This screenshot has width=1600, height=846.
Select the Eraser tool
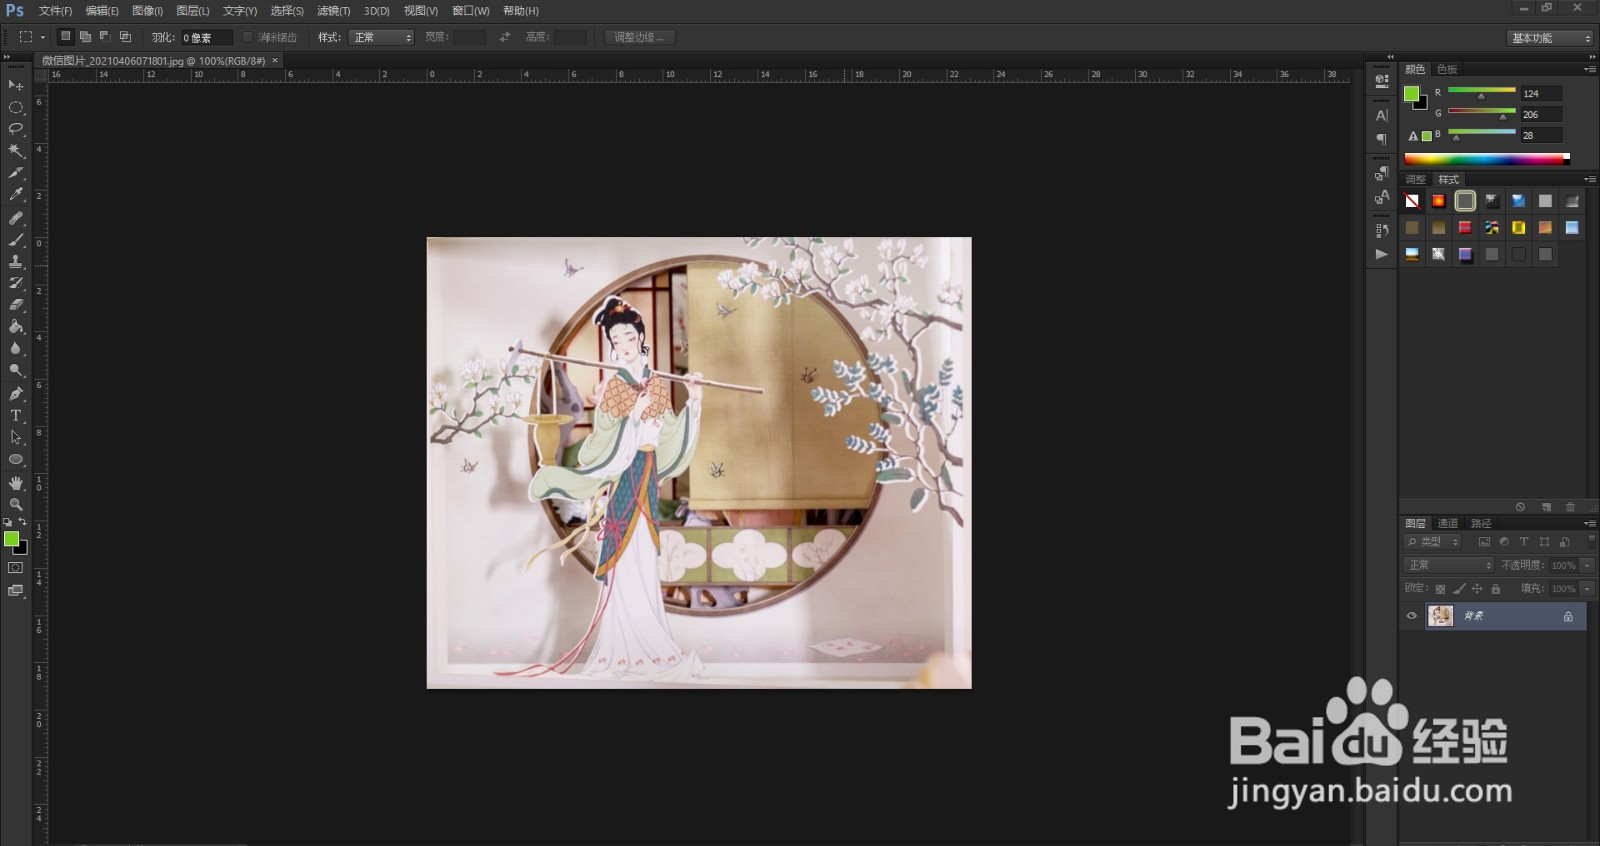click(15, 305)
